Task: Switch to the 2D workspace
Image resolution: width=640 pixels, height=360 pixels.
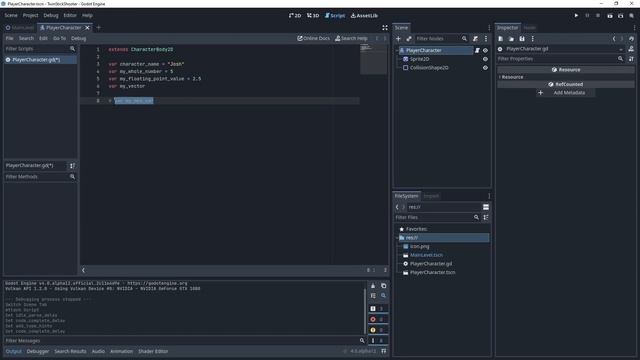Action: pyautogui.click(x=295, y=16)
